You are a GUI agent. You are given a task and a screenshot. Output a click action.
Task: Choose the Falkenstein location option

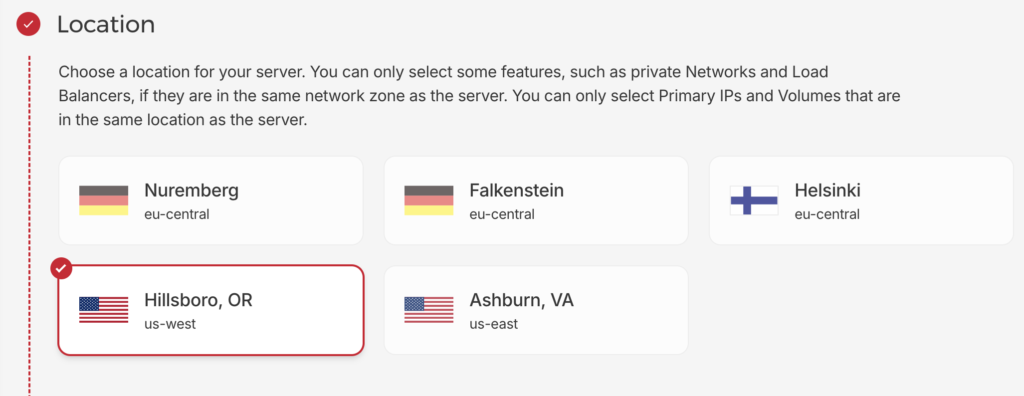click(536, 201)
